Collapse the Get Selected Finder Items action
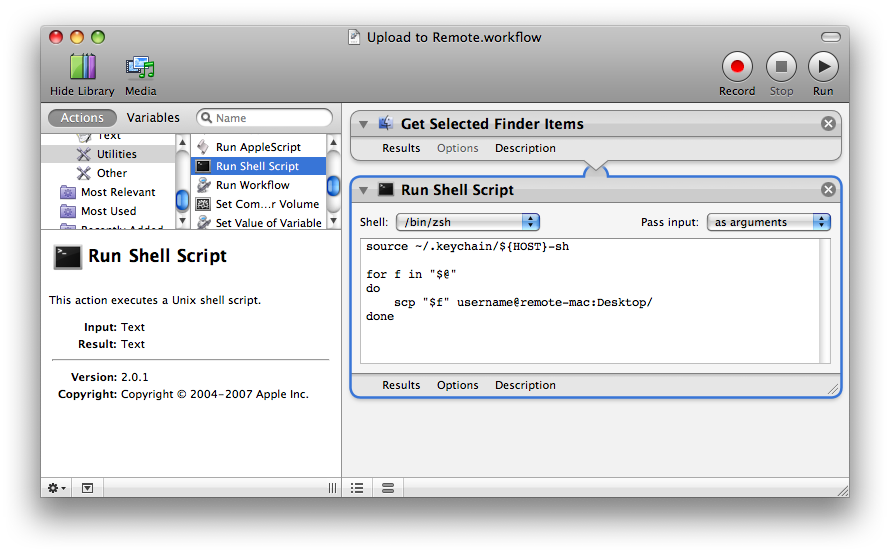 coord(363,124)
